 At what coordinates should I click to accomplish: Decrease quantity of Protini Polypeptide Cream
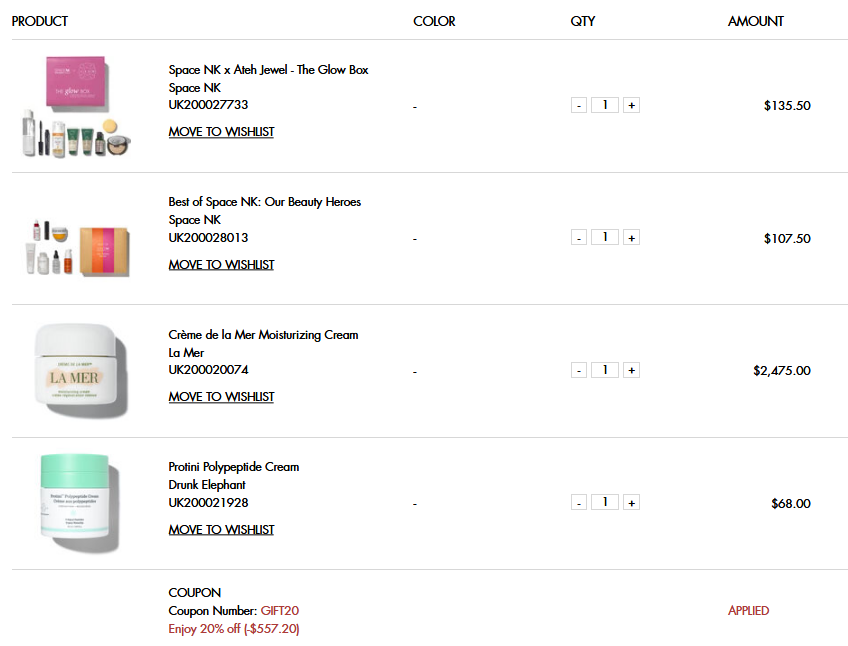[x=579, y=502]
